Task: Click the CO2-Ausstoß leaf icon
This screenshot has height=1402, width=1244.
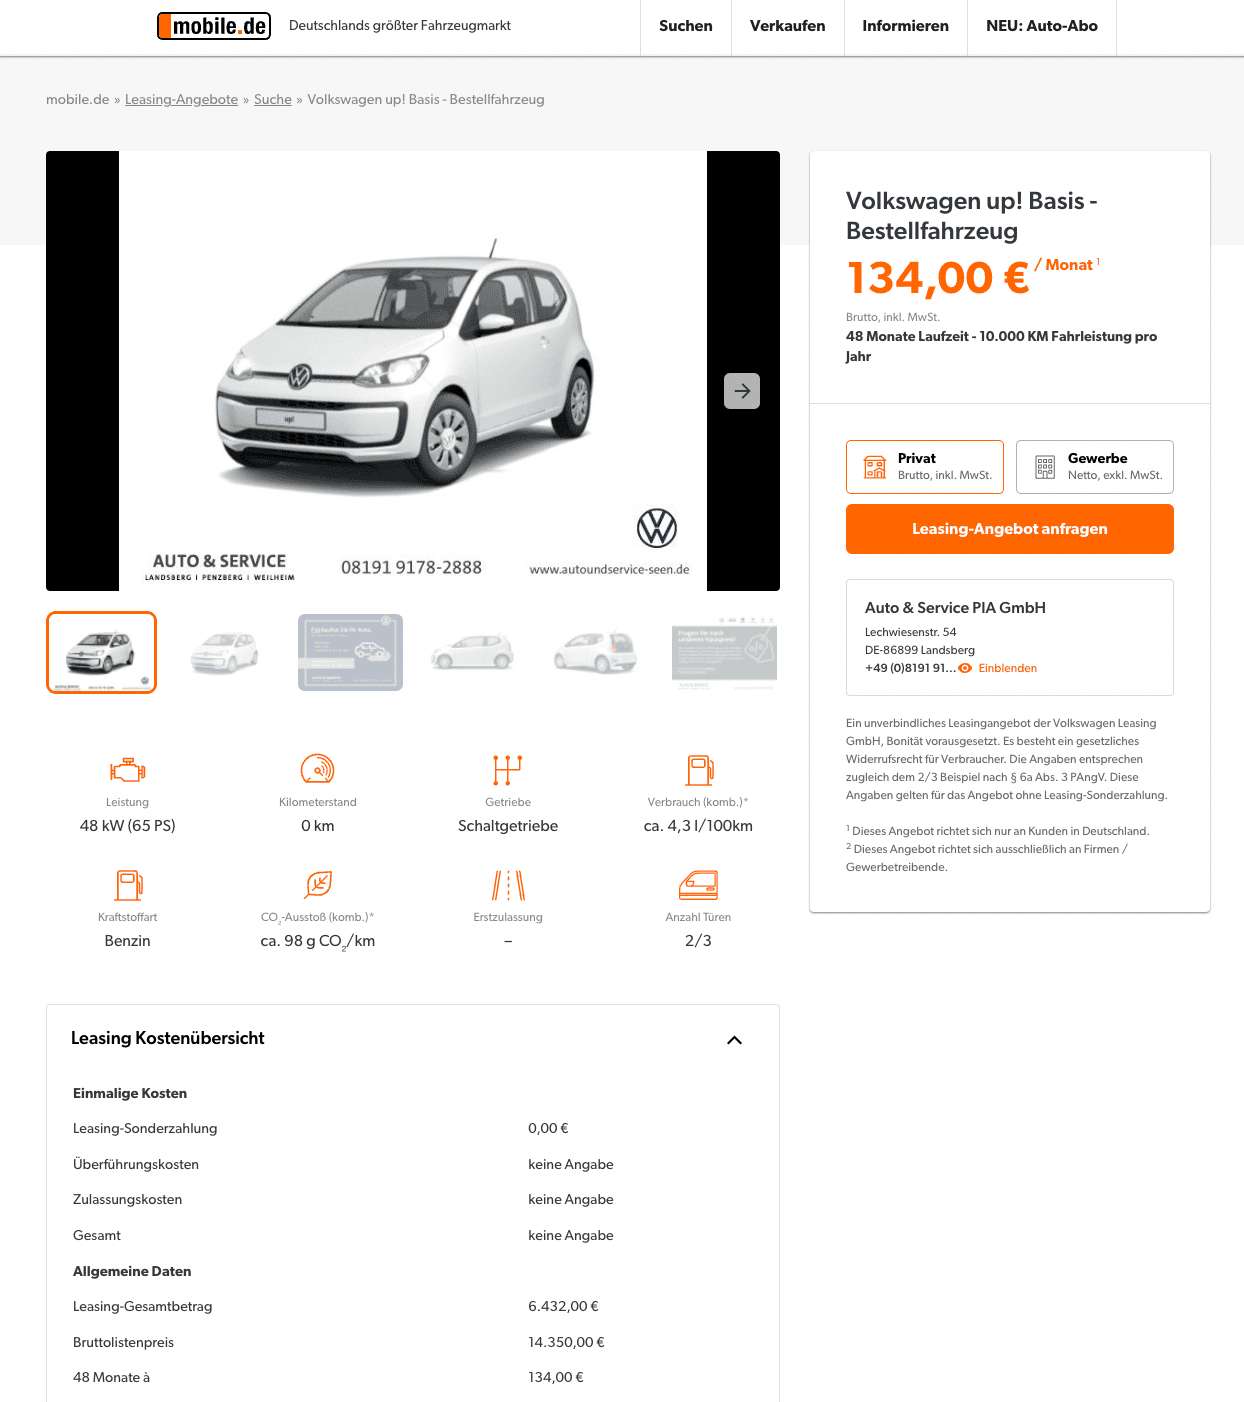Action: tap(318, 885)
